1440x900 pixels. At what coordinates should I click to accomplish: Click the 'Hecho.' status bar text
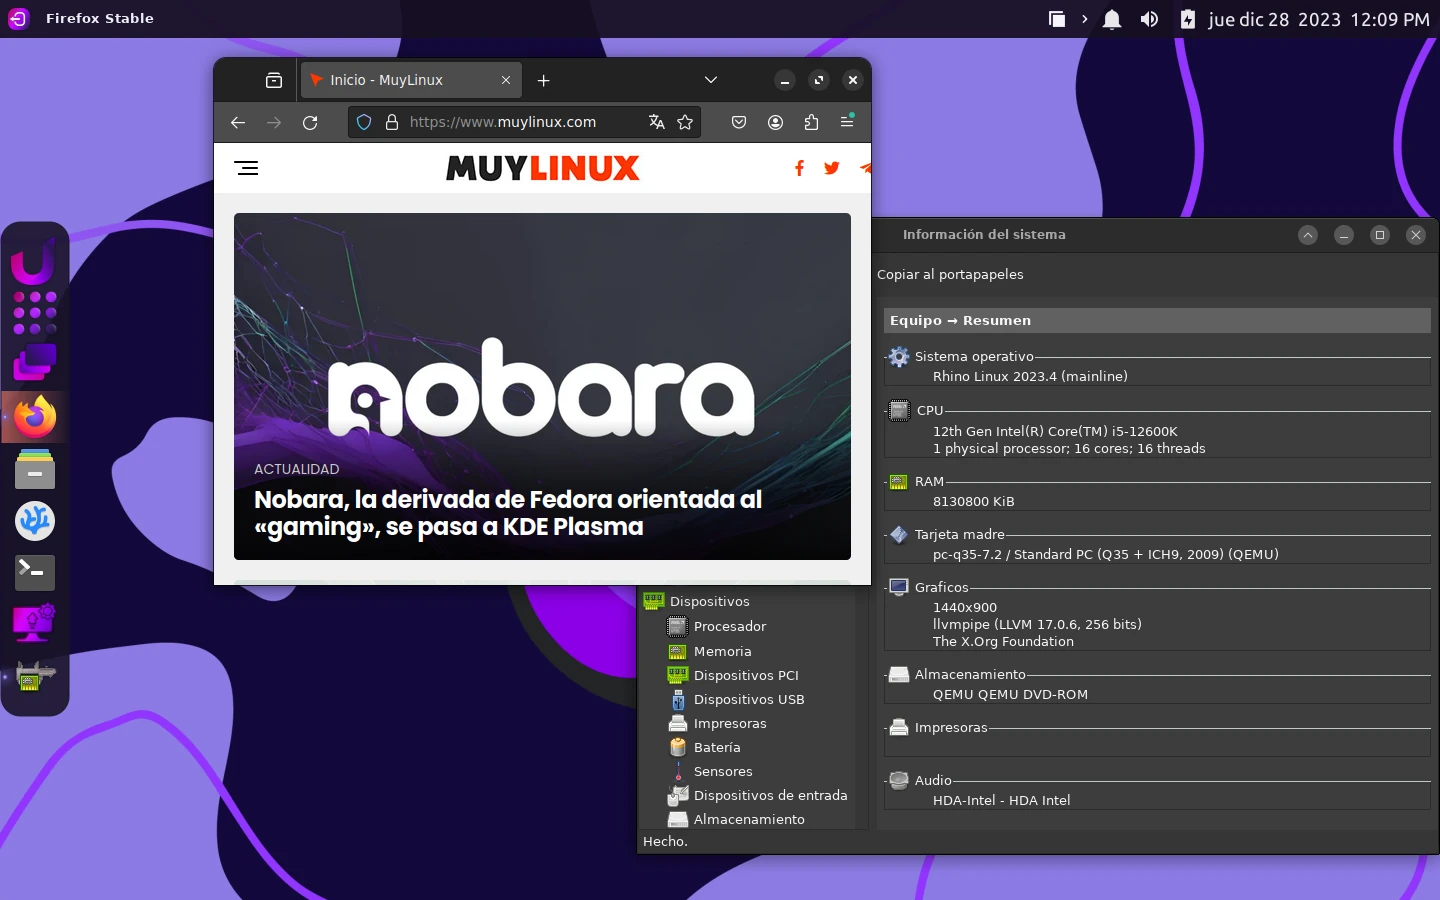click(x=665, y=842)
